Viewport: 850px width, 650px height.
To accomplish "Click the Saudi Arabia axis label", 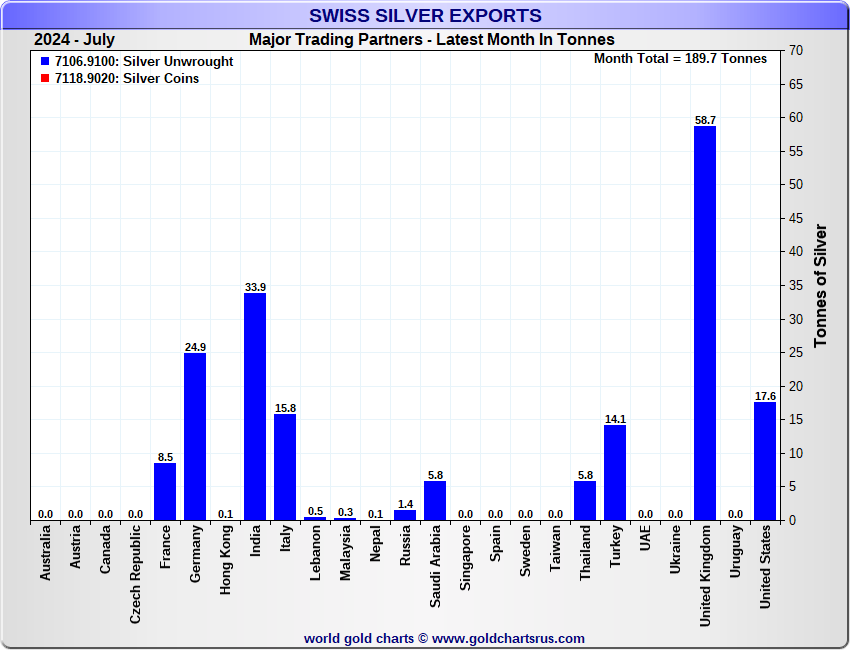I will [436, 570].
